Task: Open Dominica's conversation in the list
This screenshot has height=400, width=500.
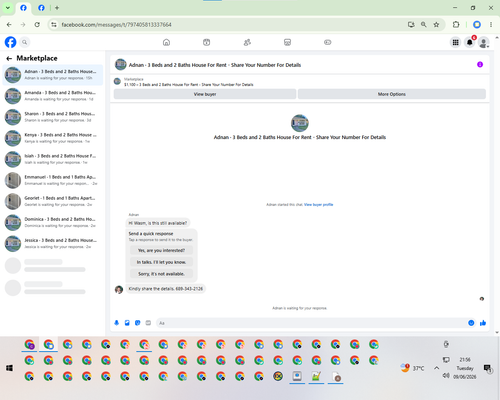Action: (x=53, y=222)
